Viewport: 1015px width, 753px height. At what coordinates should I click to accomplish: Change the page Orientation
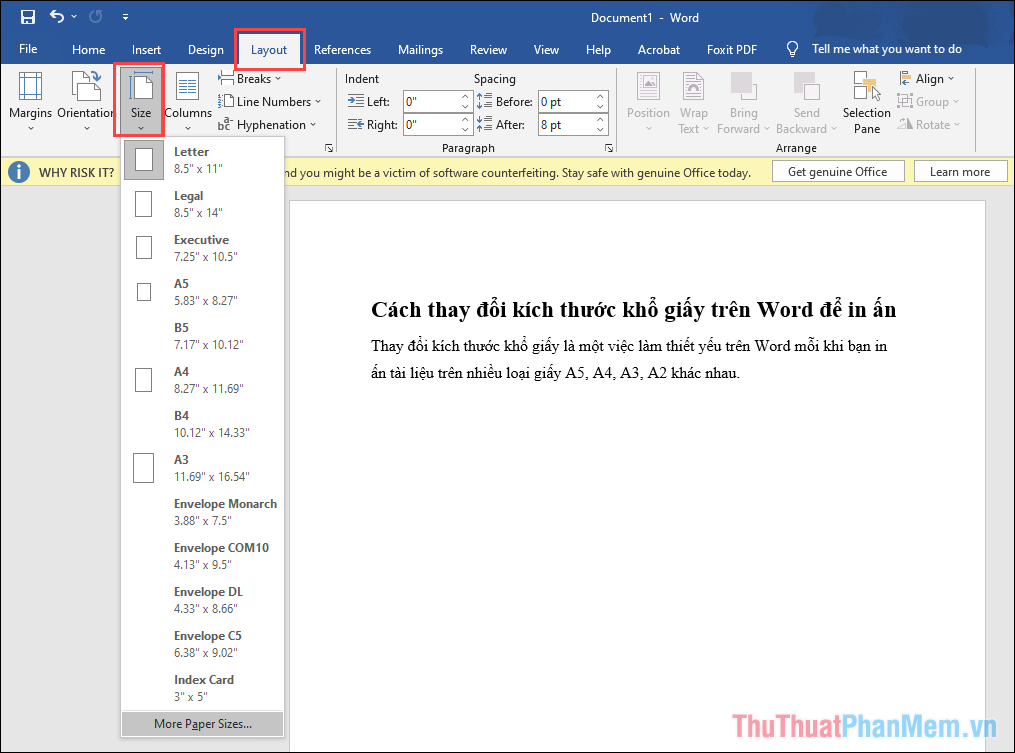(x=85, y=100)
